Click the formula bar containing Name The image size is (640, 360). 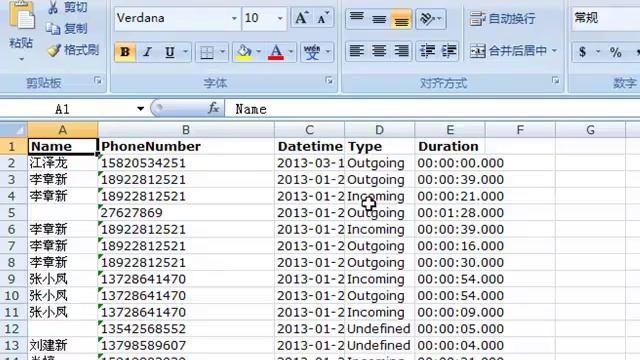coord(432,109)
